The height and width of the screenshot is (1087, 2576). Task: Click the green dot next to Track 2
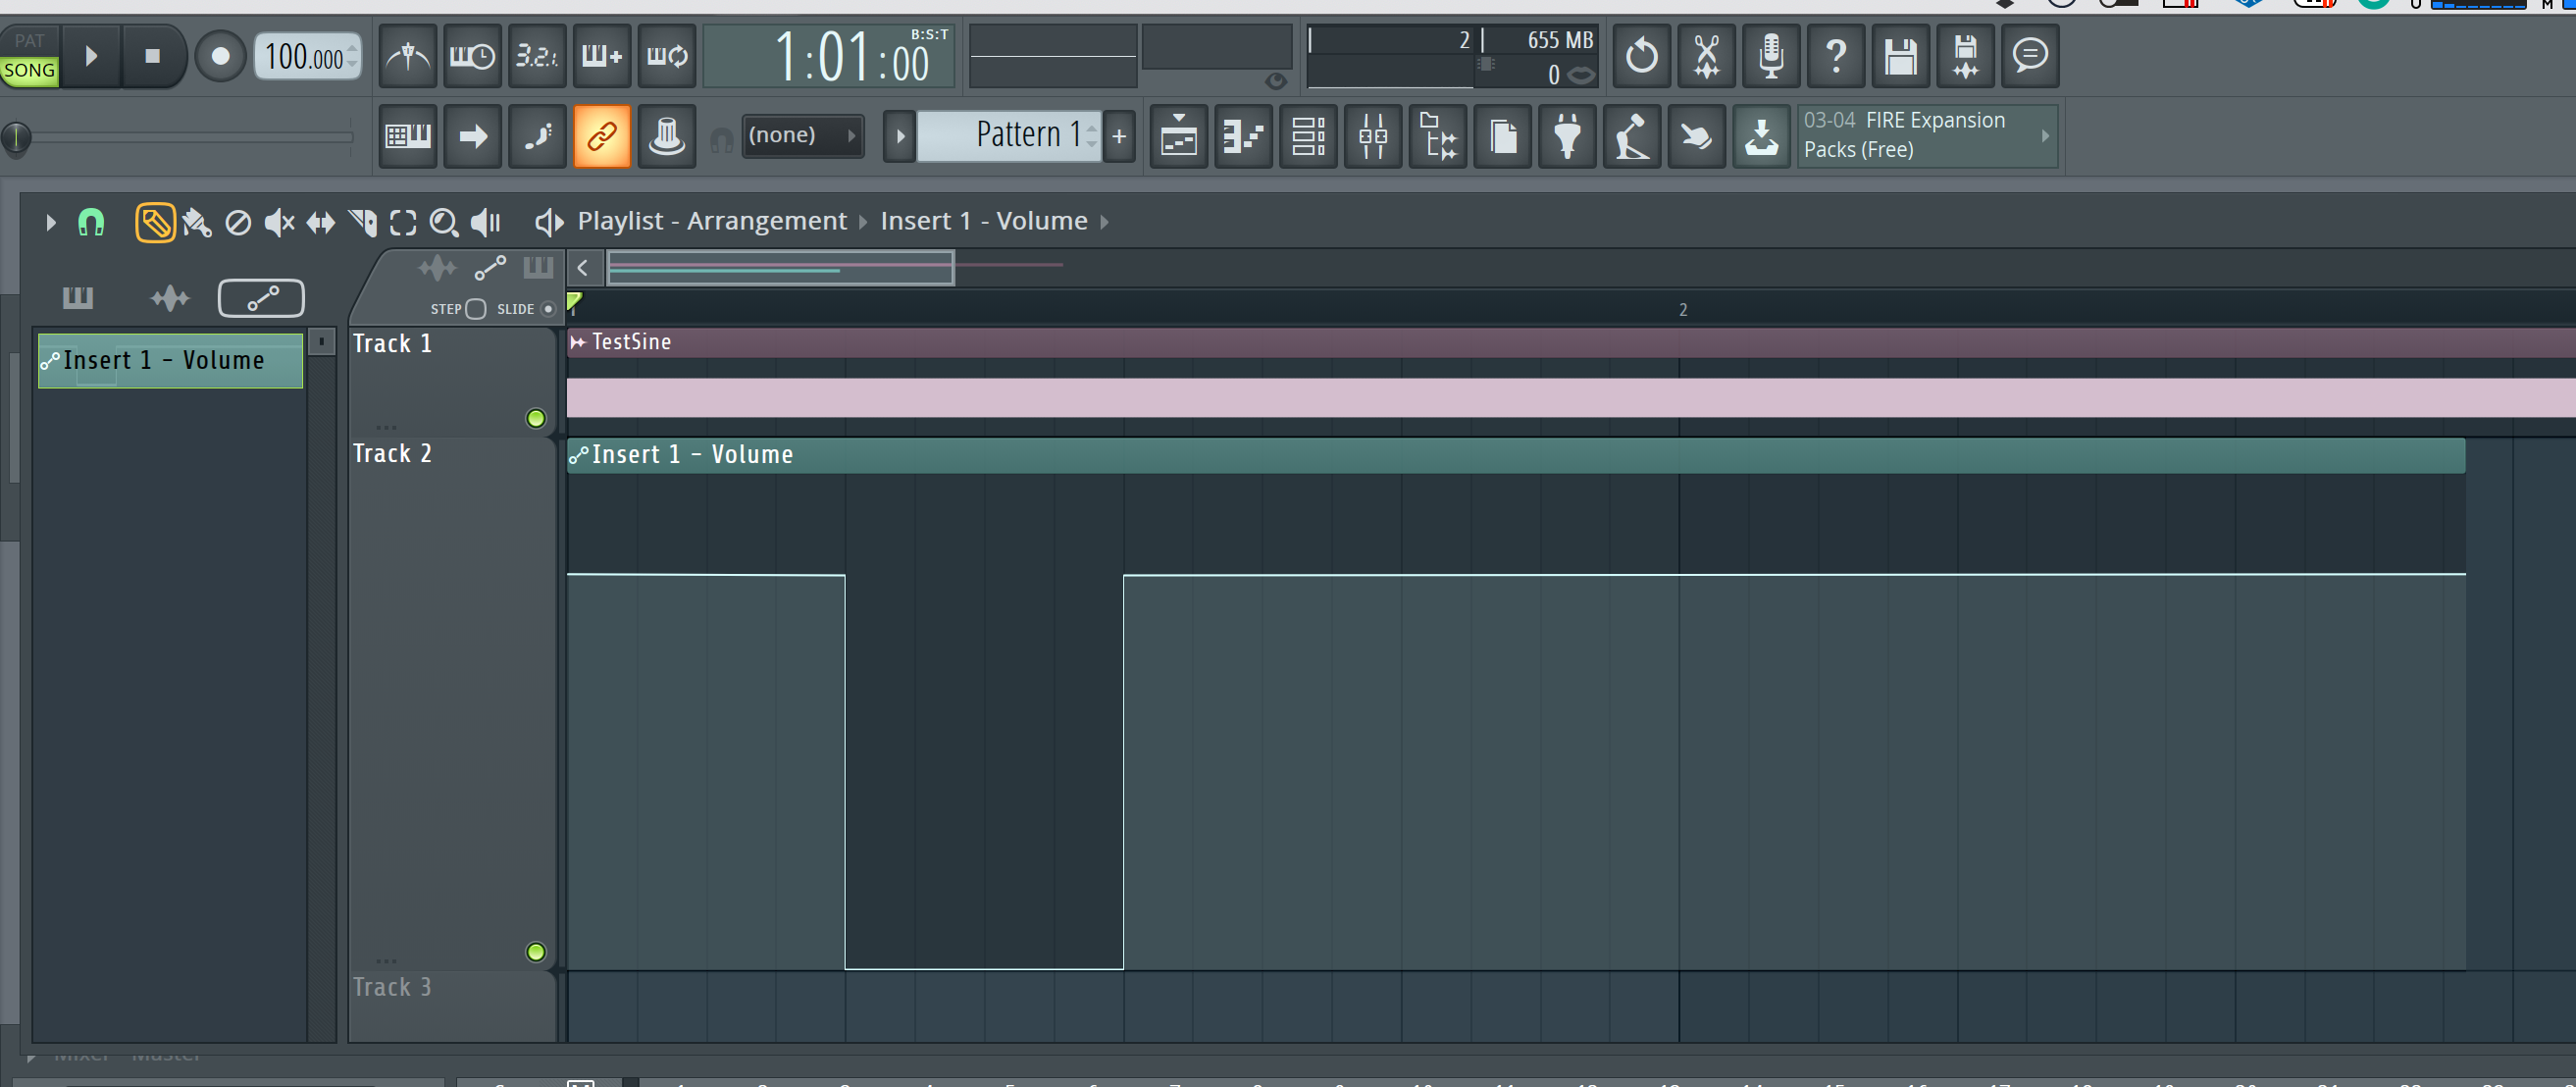pyautogui.click(x=536, y=953)
